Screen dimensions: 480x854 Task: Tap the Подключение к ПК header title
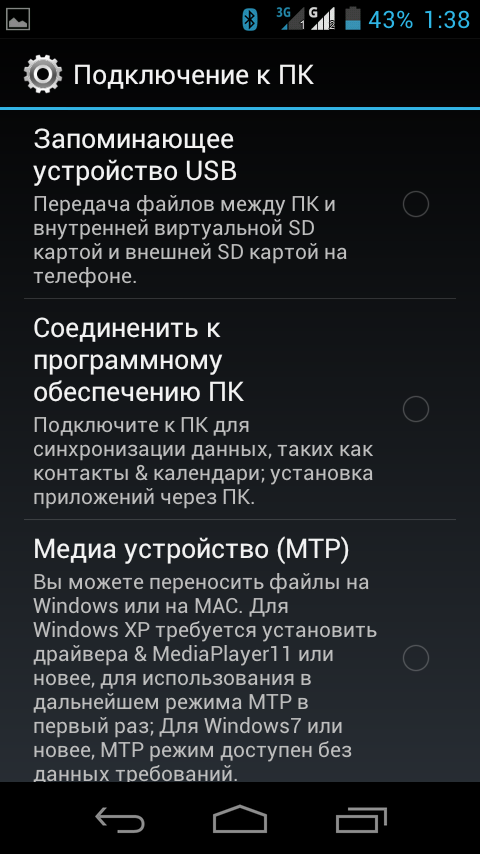193,75
